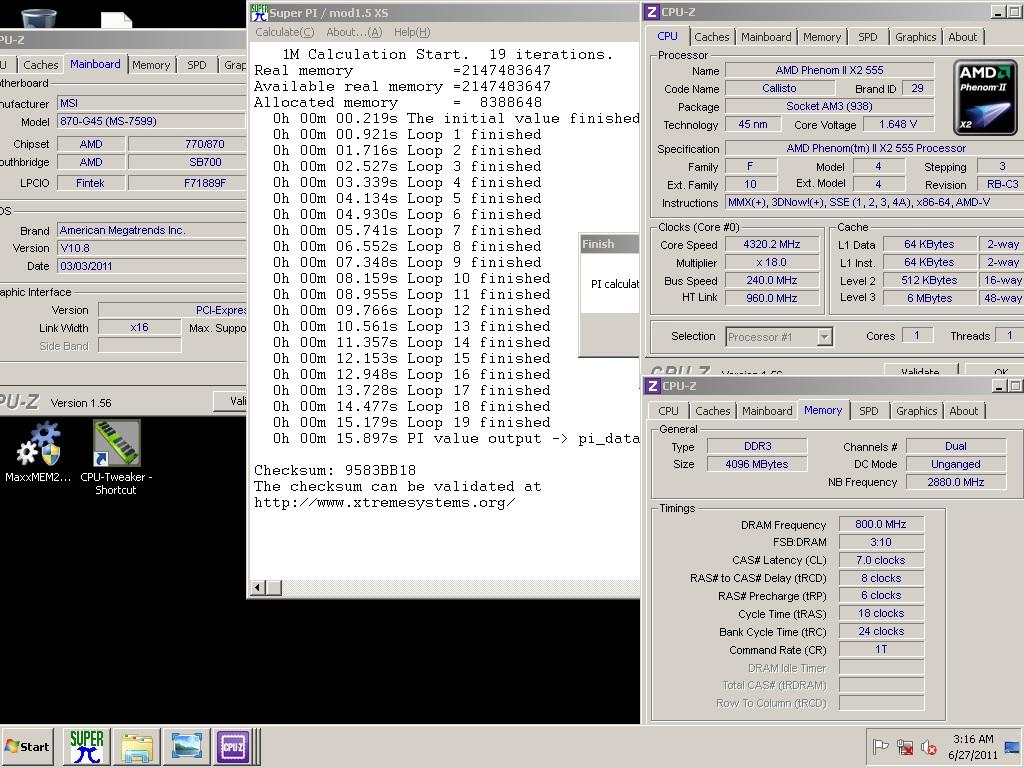This screenshot has width=1024, height=768.
Task: Click the Checksum 9583BB18 line
Action: [x=334, y=470]
